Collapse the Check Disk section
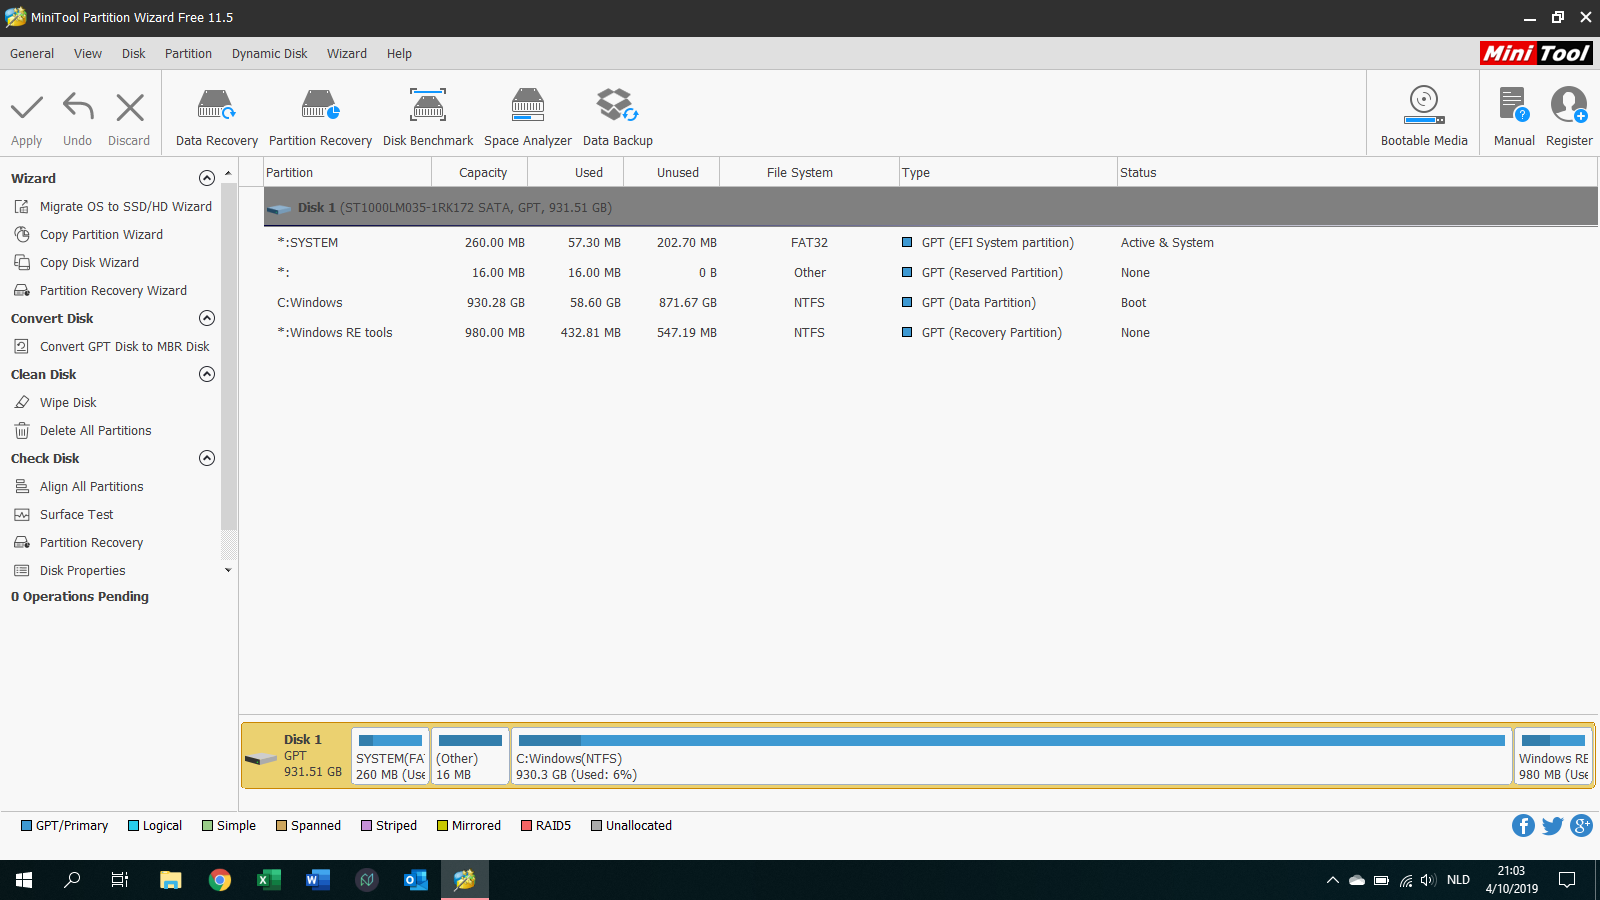The image size is (1600, 900). (207, 458)
